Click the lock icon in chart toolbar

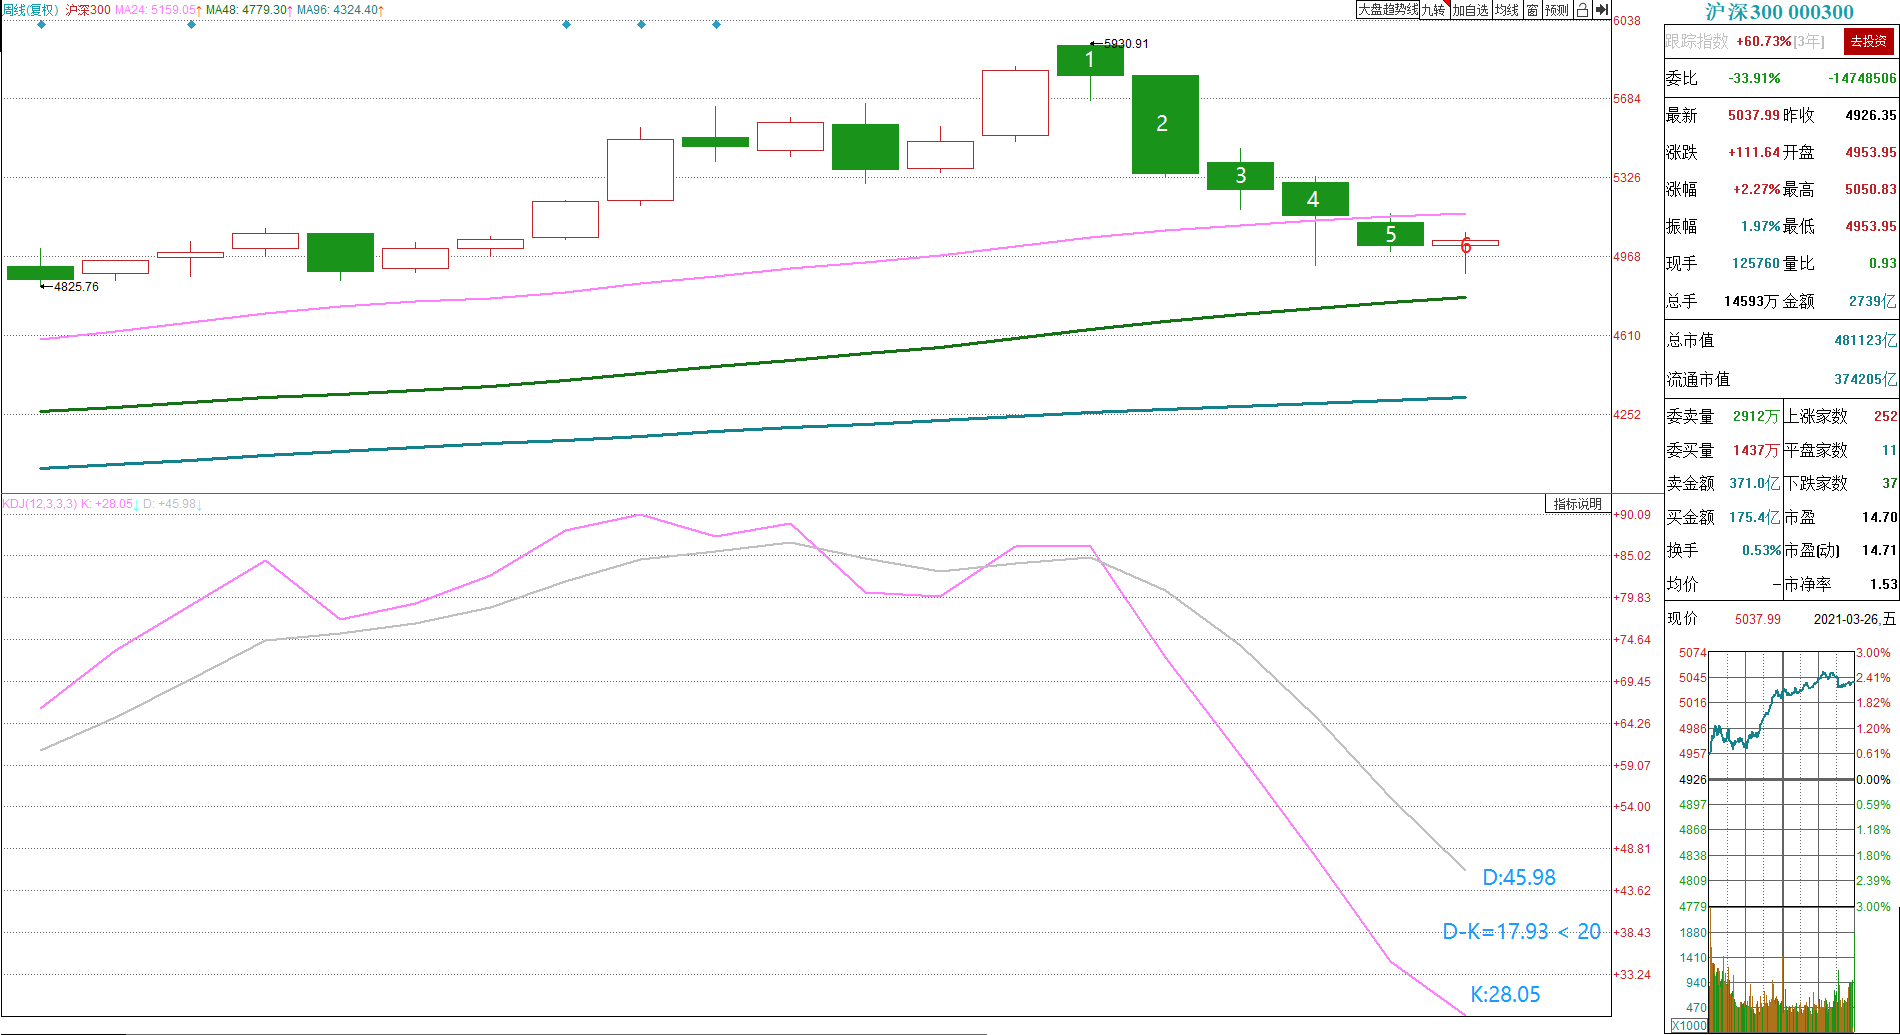pyautogui.click(x=1582, y=10)
